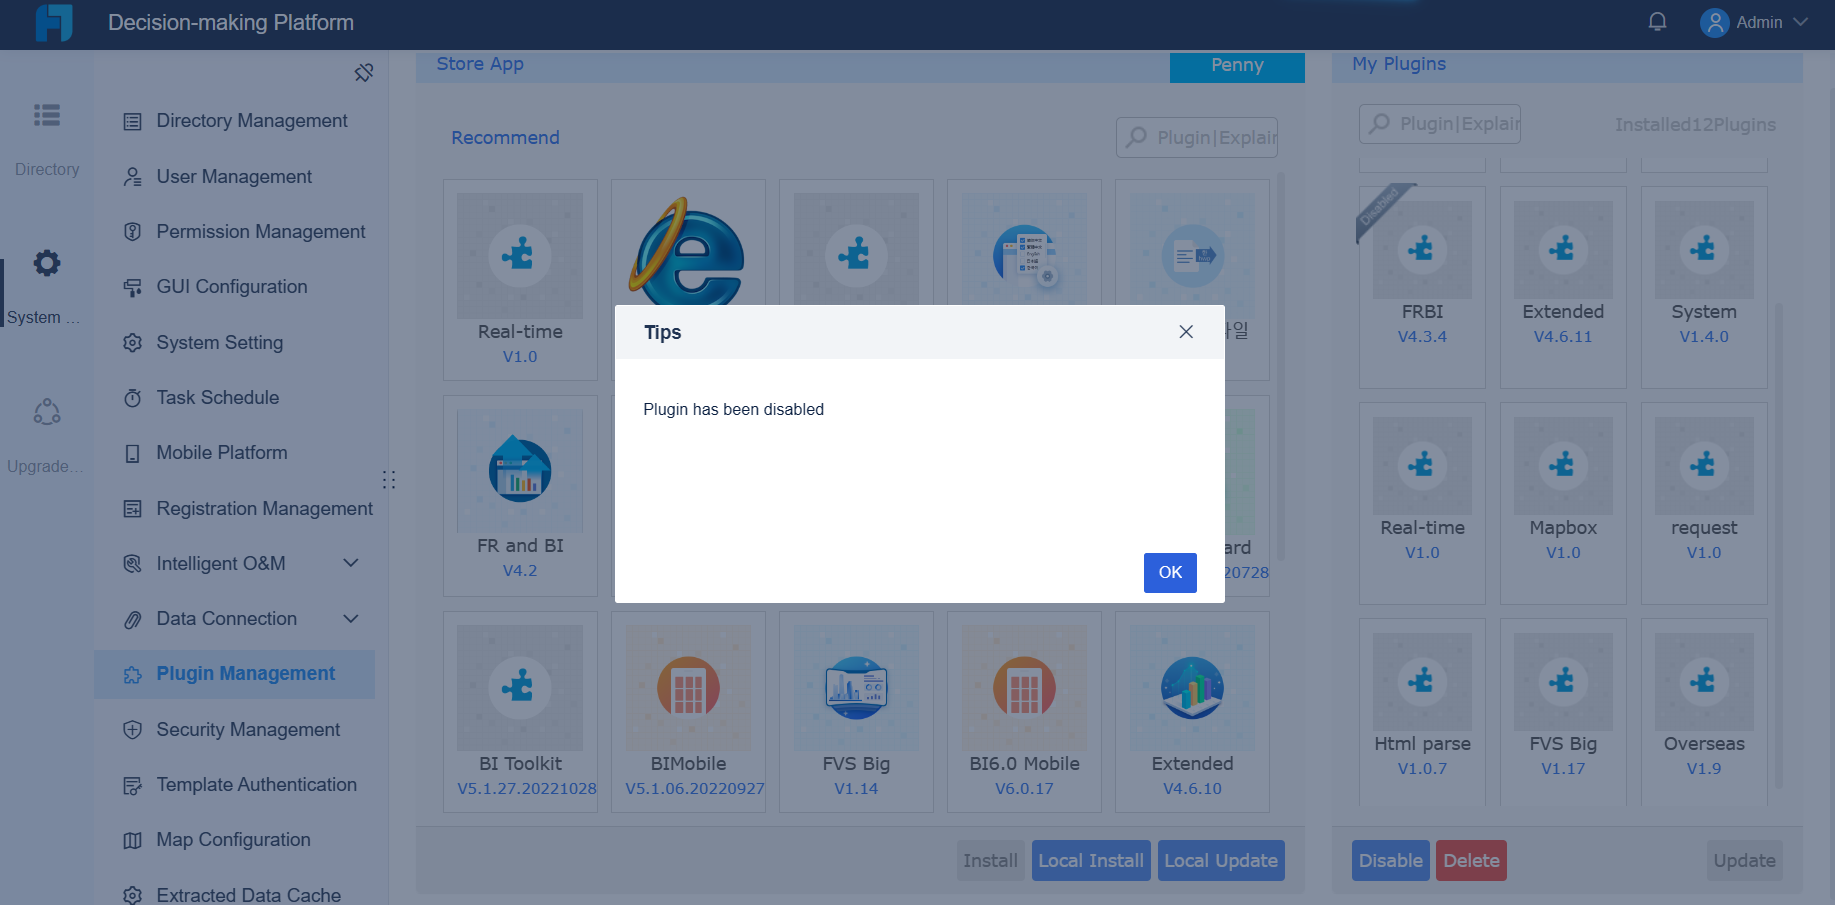Select the Extended V4.6.10 store plugin

point(1192,712)
